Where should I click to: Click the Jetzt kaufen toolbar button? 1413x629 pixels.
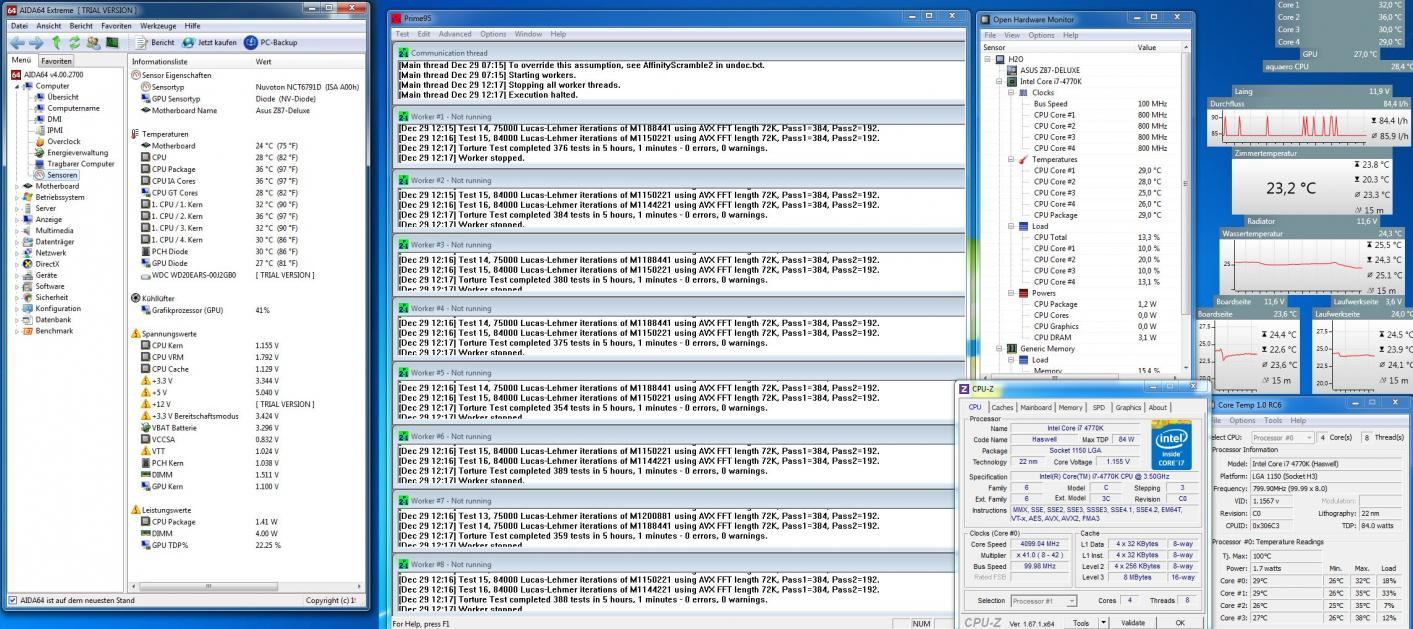[208, 43]
